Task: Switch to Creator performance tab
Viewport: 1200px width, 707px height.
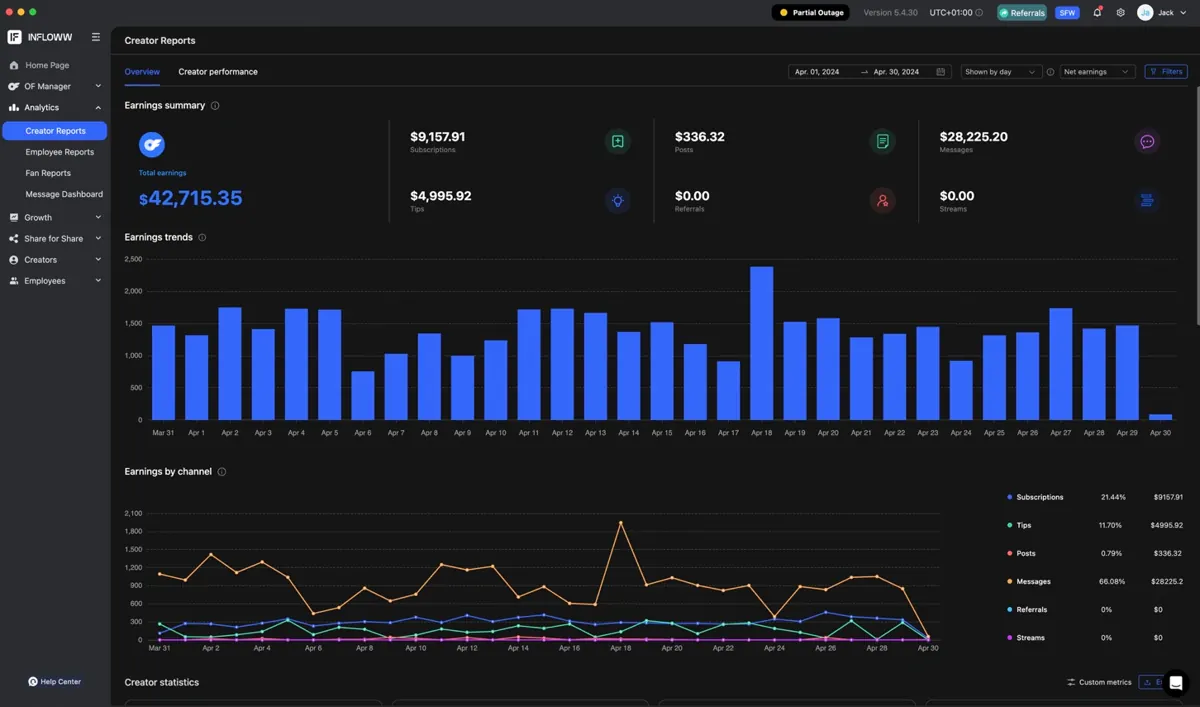Action: coord(218,72)
